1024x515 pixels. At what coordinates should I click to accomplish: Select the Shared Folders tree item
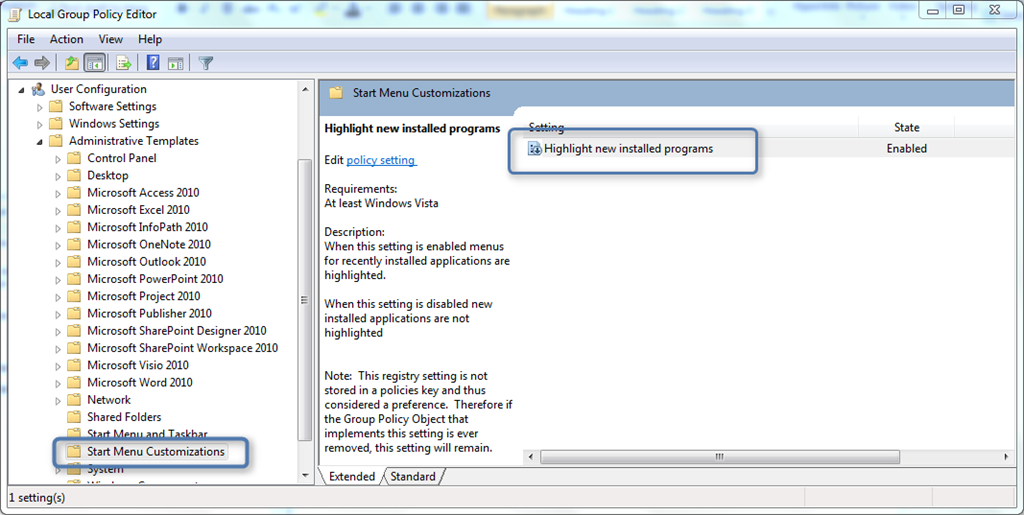(124, 417)
